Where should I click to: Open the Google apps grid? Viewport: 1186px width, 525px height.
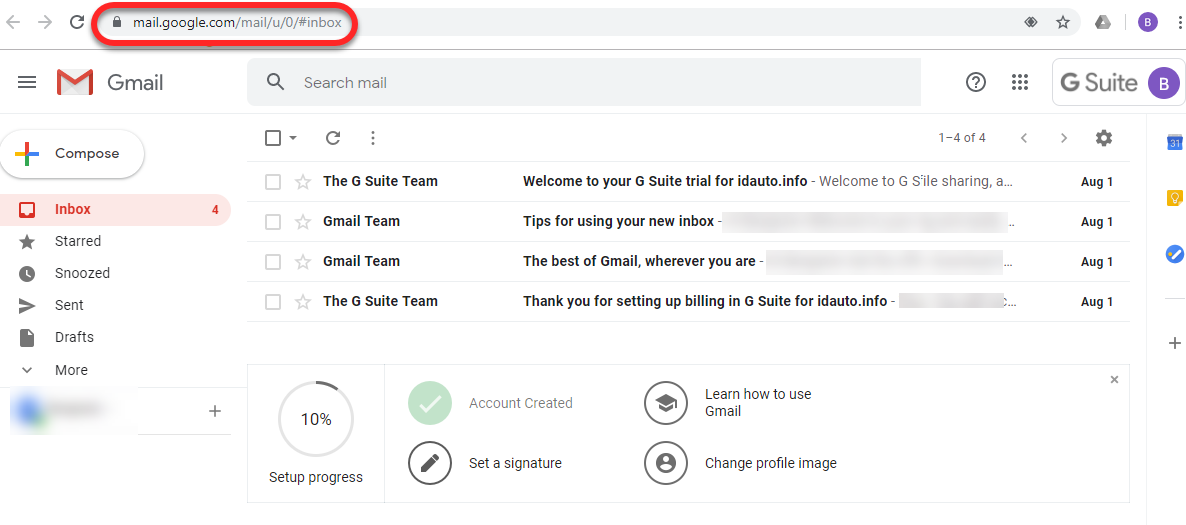click(x=1020, y=82)
